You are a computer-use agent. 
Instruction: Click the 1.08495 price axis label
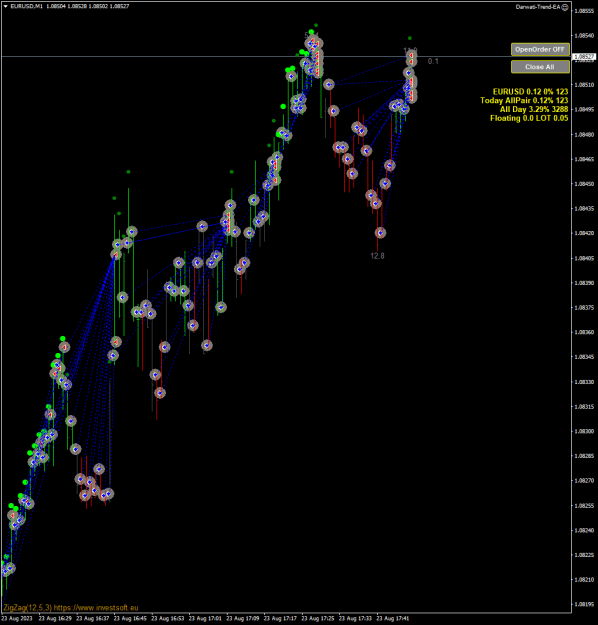click(x=584, y=110)
